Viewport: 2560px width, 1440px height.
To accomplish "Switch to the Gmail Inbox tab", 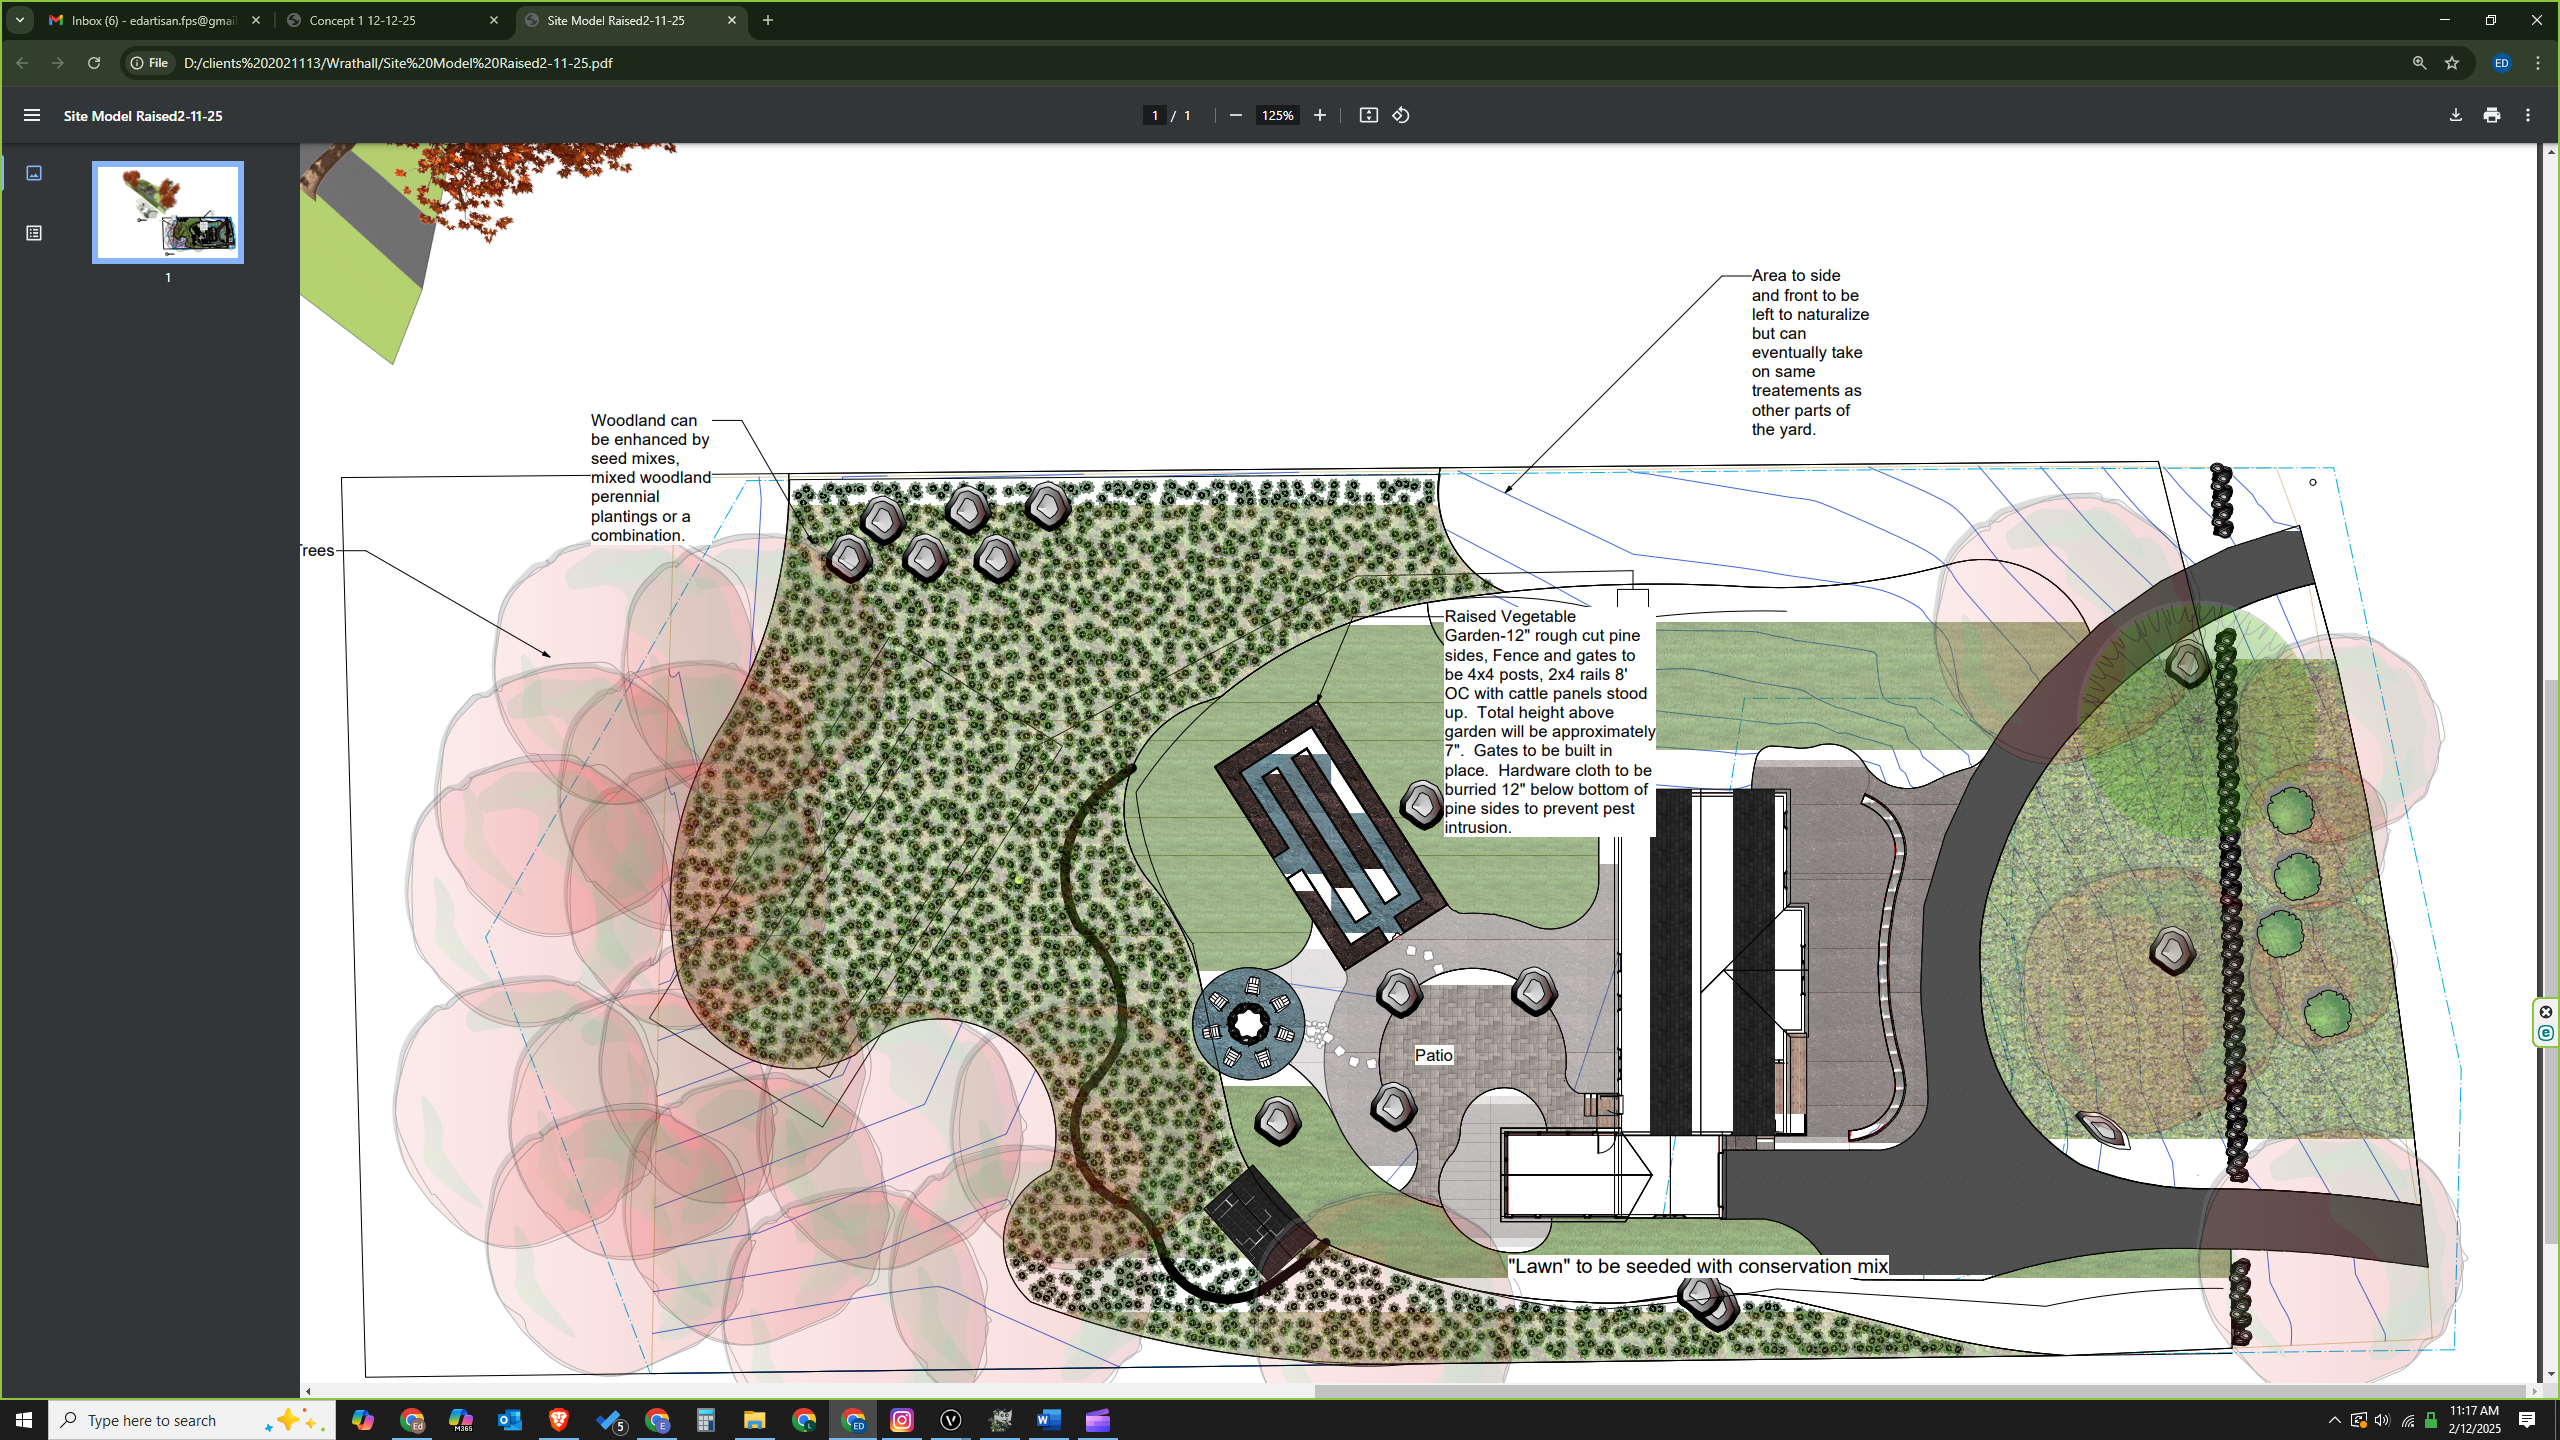I will tap(152, 20).
